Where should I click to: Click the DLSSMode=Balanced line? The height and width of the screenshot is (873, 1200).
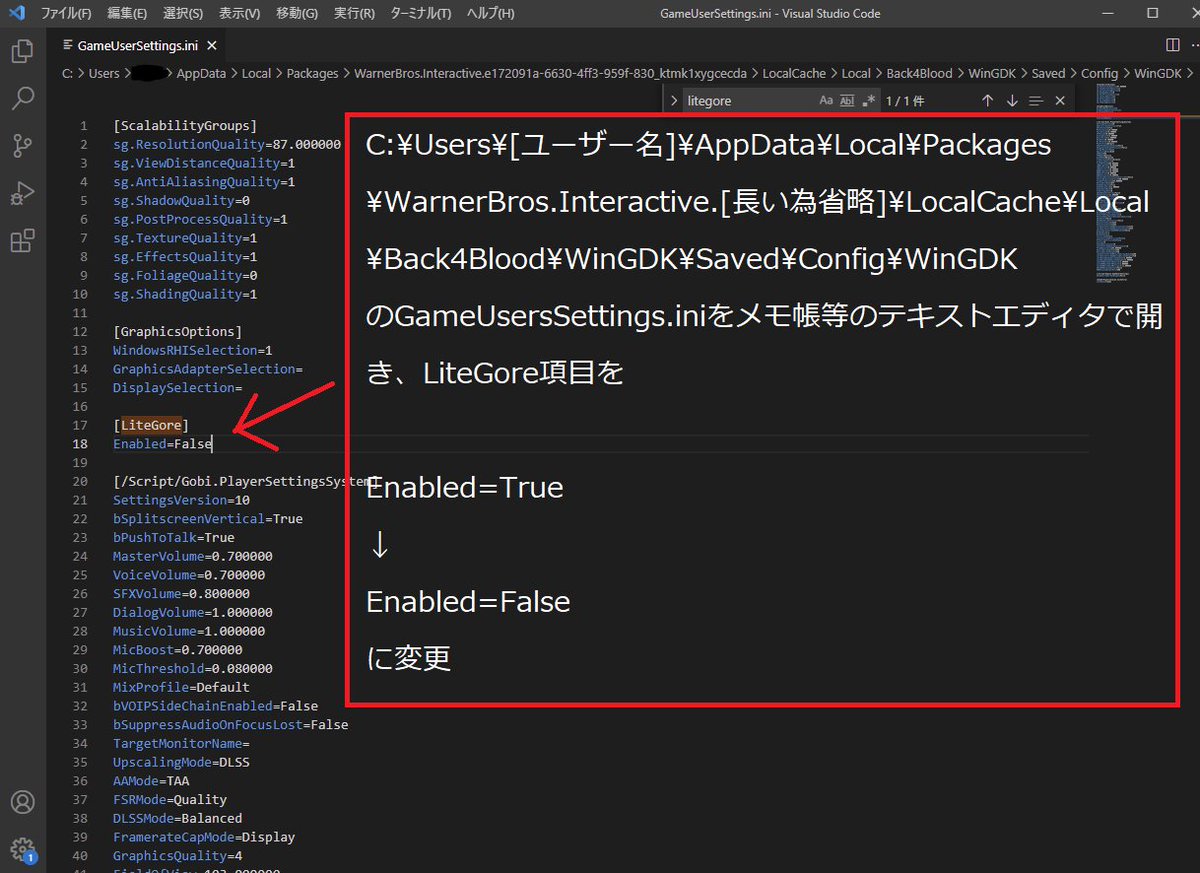[x=177, y=818]
